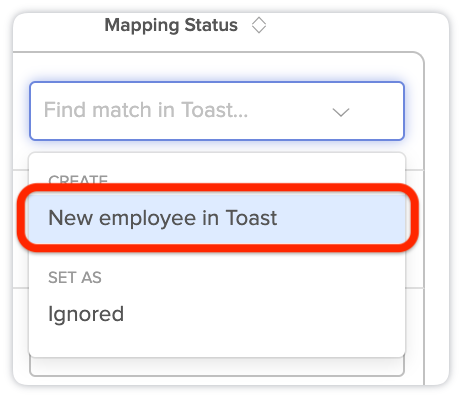
Task: Collapse the Find match dropdown via arrow
Action: pyautogui.click(x=341, y=112)
